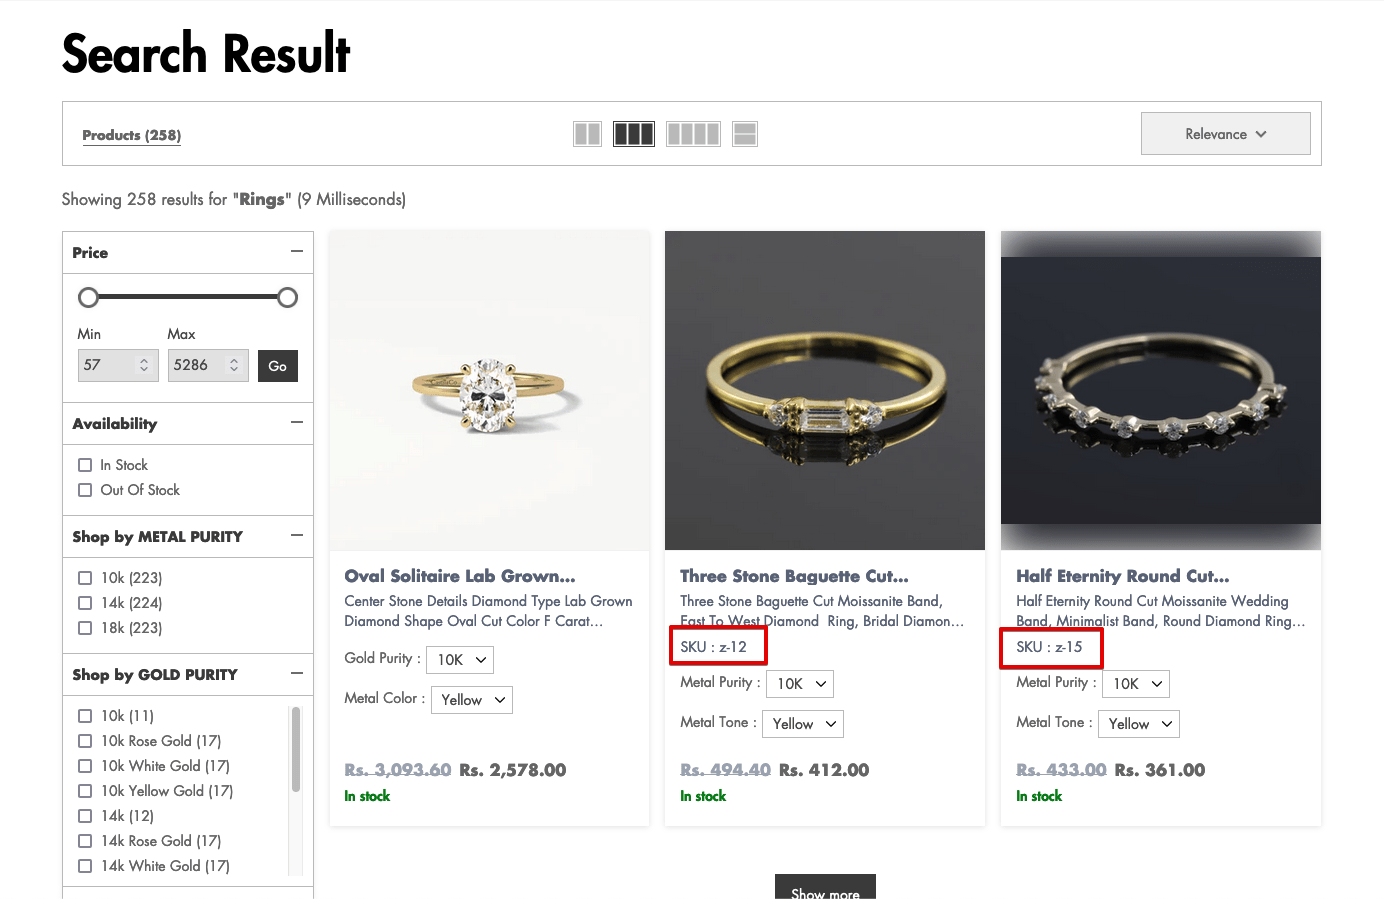Enable the 14k (224) metal purity filter
The height and width of the screenshot is (899, 1384).
85,603
